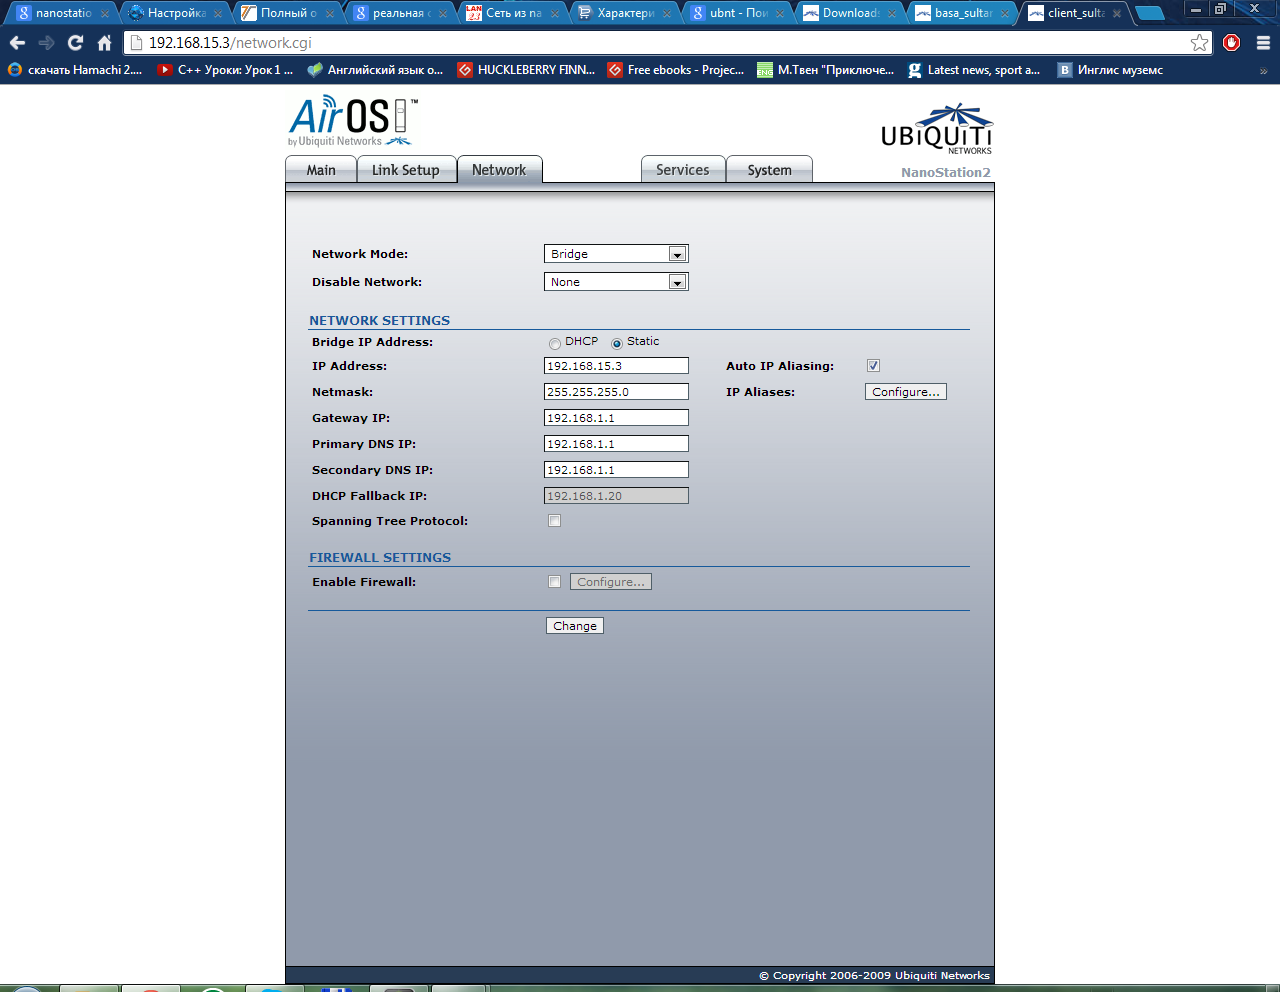Expand the Disable Network dropdown
The width and height of the screenshot is (1280, 992).
pyautogui.click(x=616, y=282)
